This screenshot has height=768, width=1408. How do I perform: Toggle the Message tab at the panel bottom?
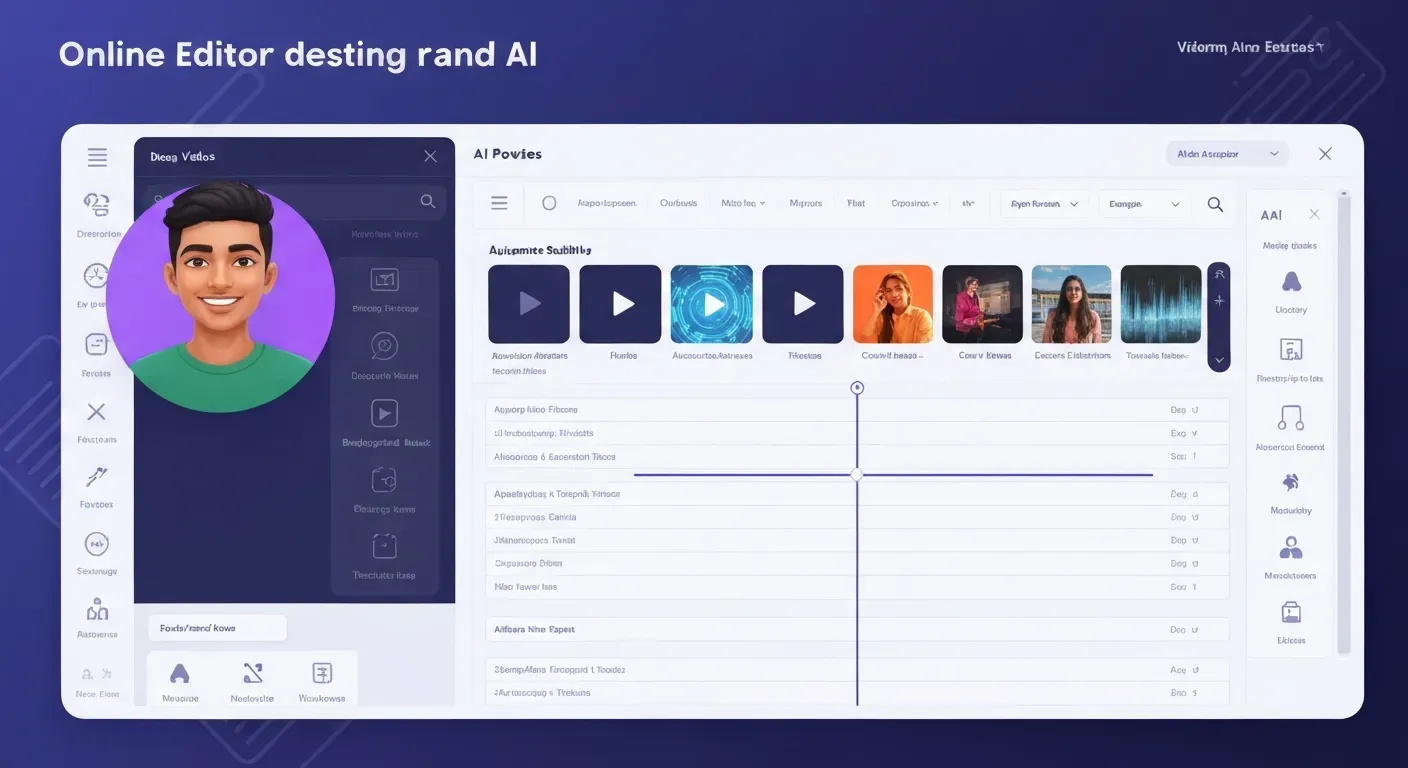(180, 672)
